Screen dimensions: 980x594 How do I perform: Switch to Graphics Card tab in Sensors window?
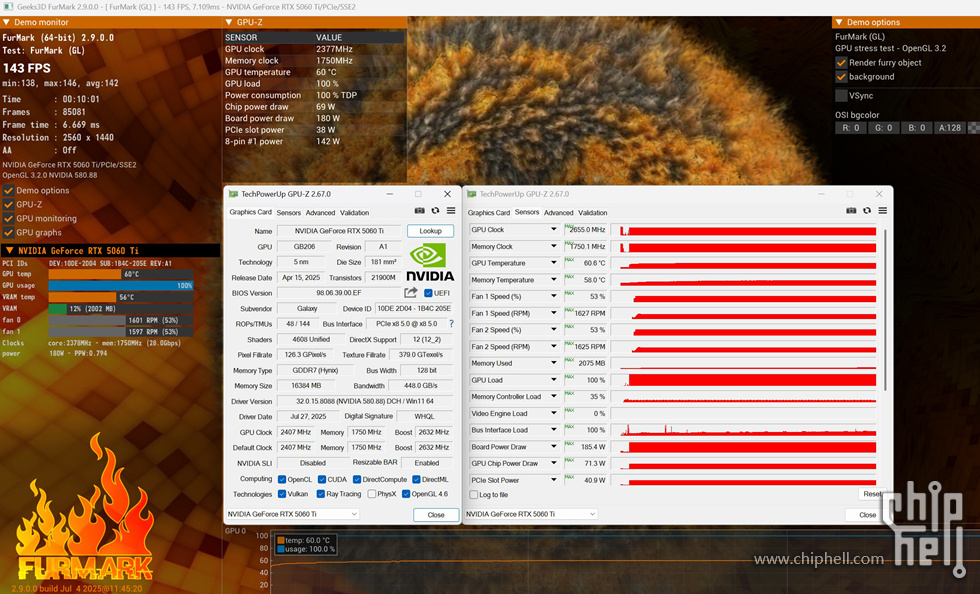point(489,213)
